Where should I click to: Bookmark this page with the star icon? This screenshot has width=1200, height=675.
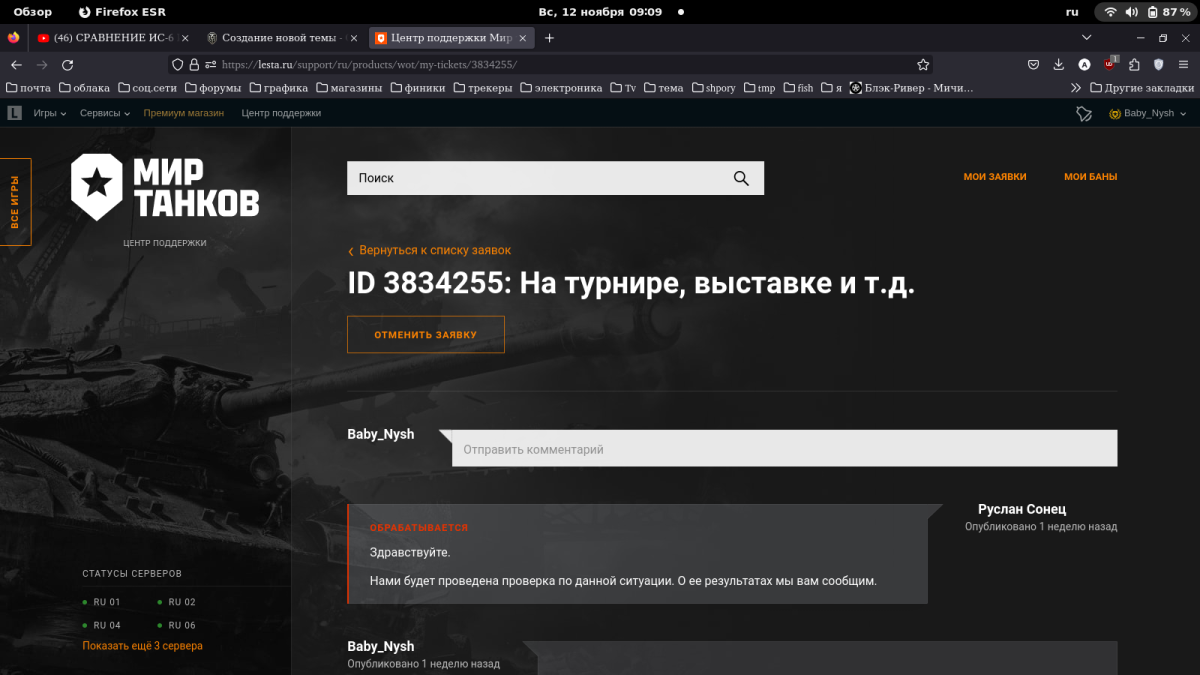[923, 64]
